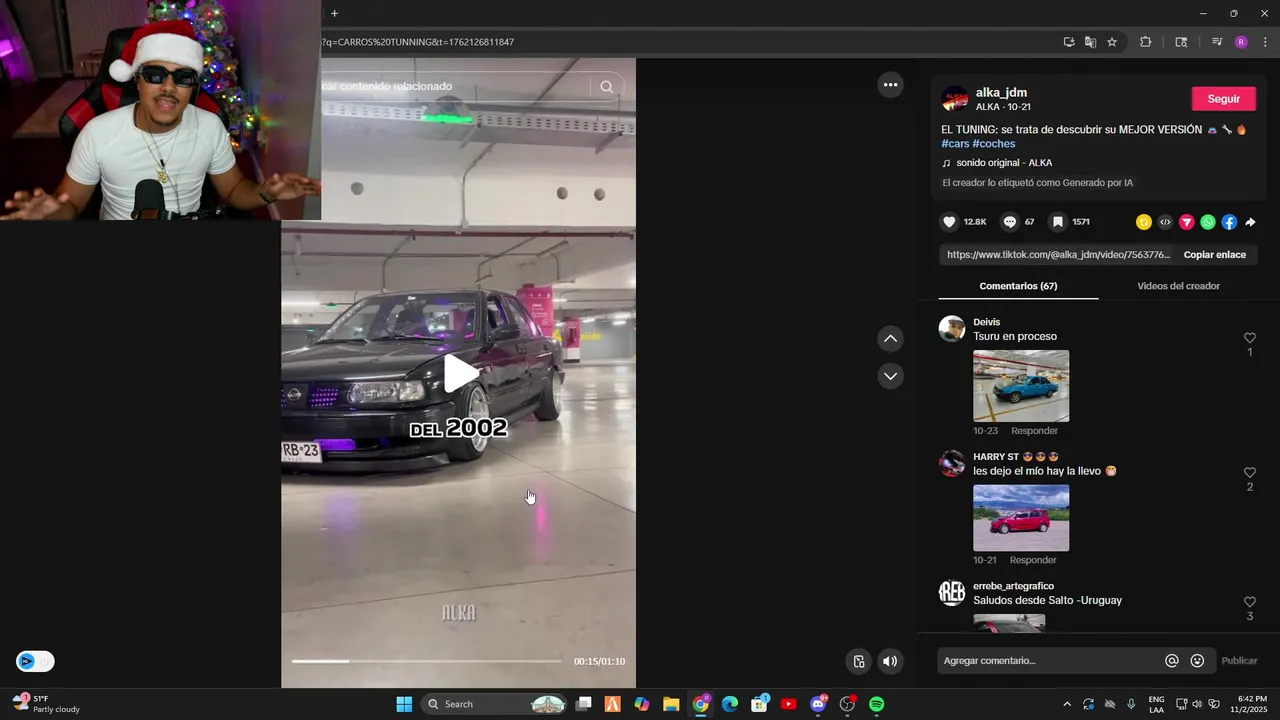
Task: Show hidden system tray icons chevron
Action: (x=1067, y=704)
